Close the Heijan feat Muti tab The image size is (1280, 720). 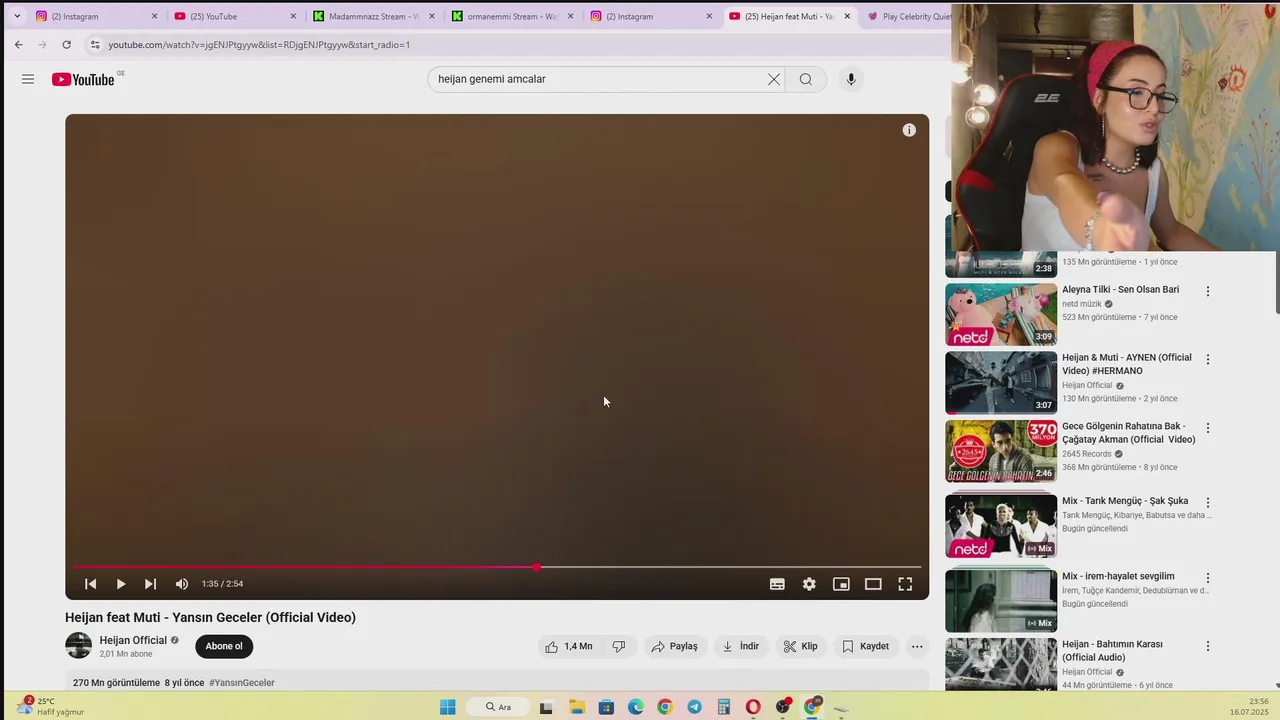coord(847,16)
